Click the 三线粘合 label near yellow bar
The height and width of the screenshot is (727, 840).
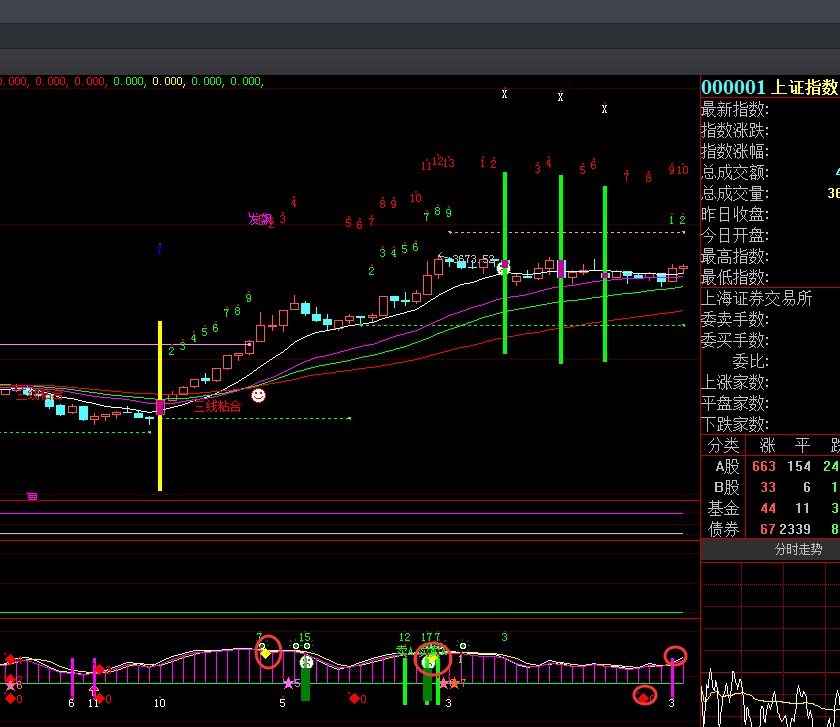coord(217,407)
